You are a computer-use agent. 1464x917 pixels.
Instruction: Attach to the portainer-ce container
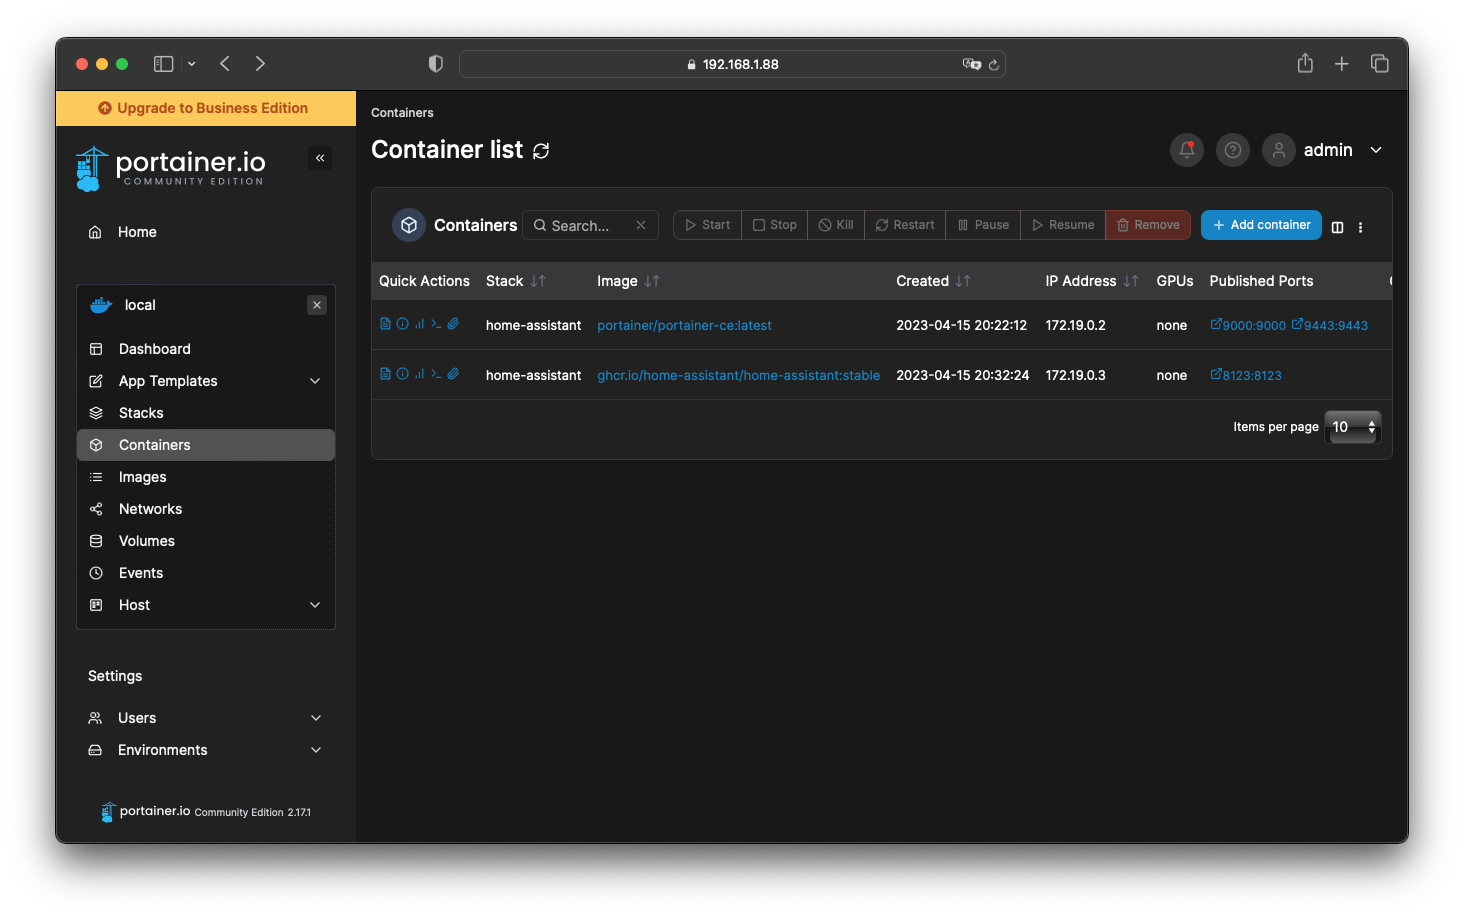coord(452,323)
